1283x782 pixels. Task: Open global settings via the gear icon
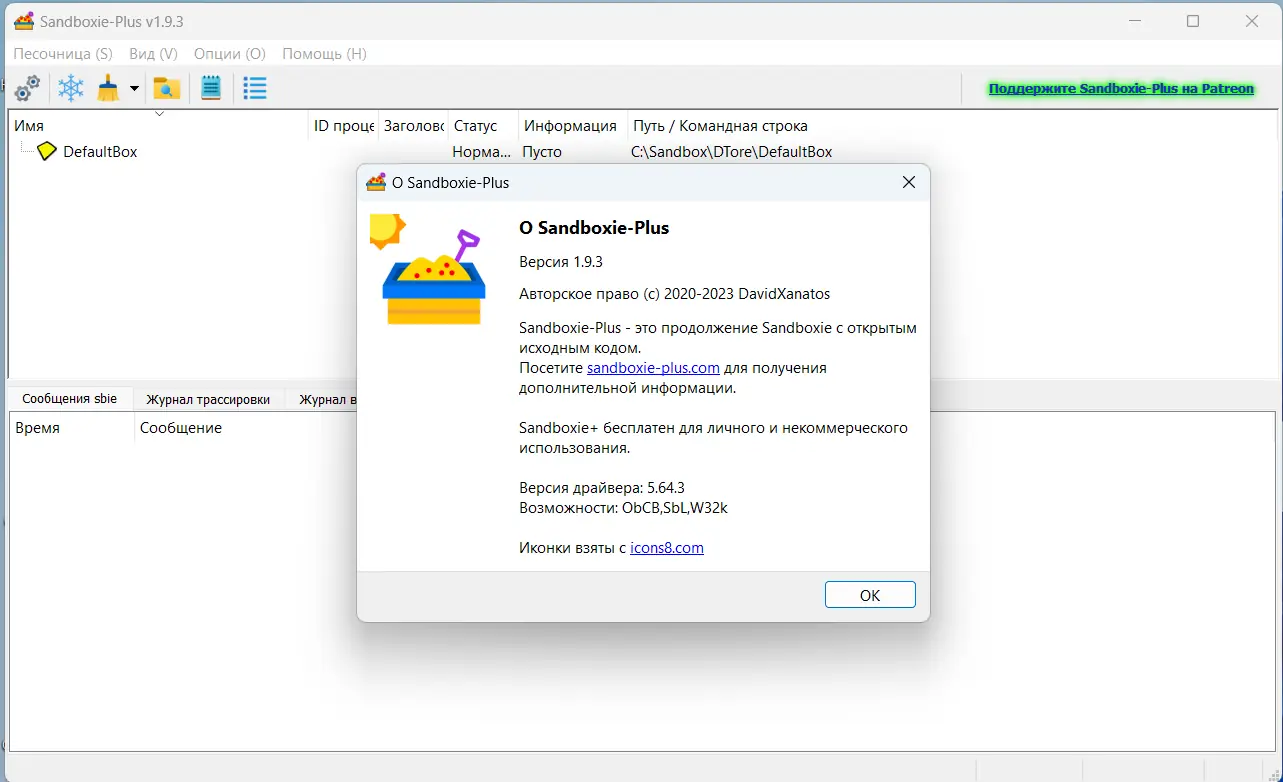click(x=27, y=88)
